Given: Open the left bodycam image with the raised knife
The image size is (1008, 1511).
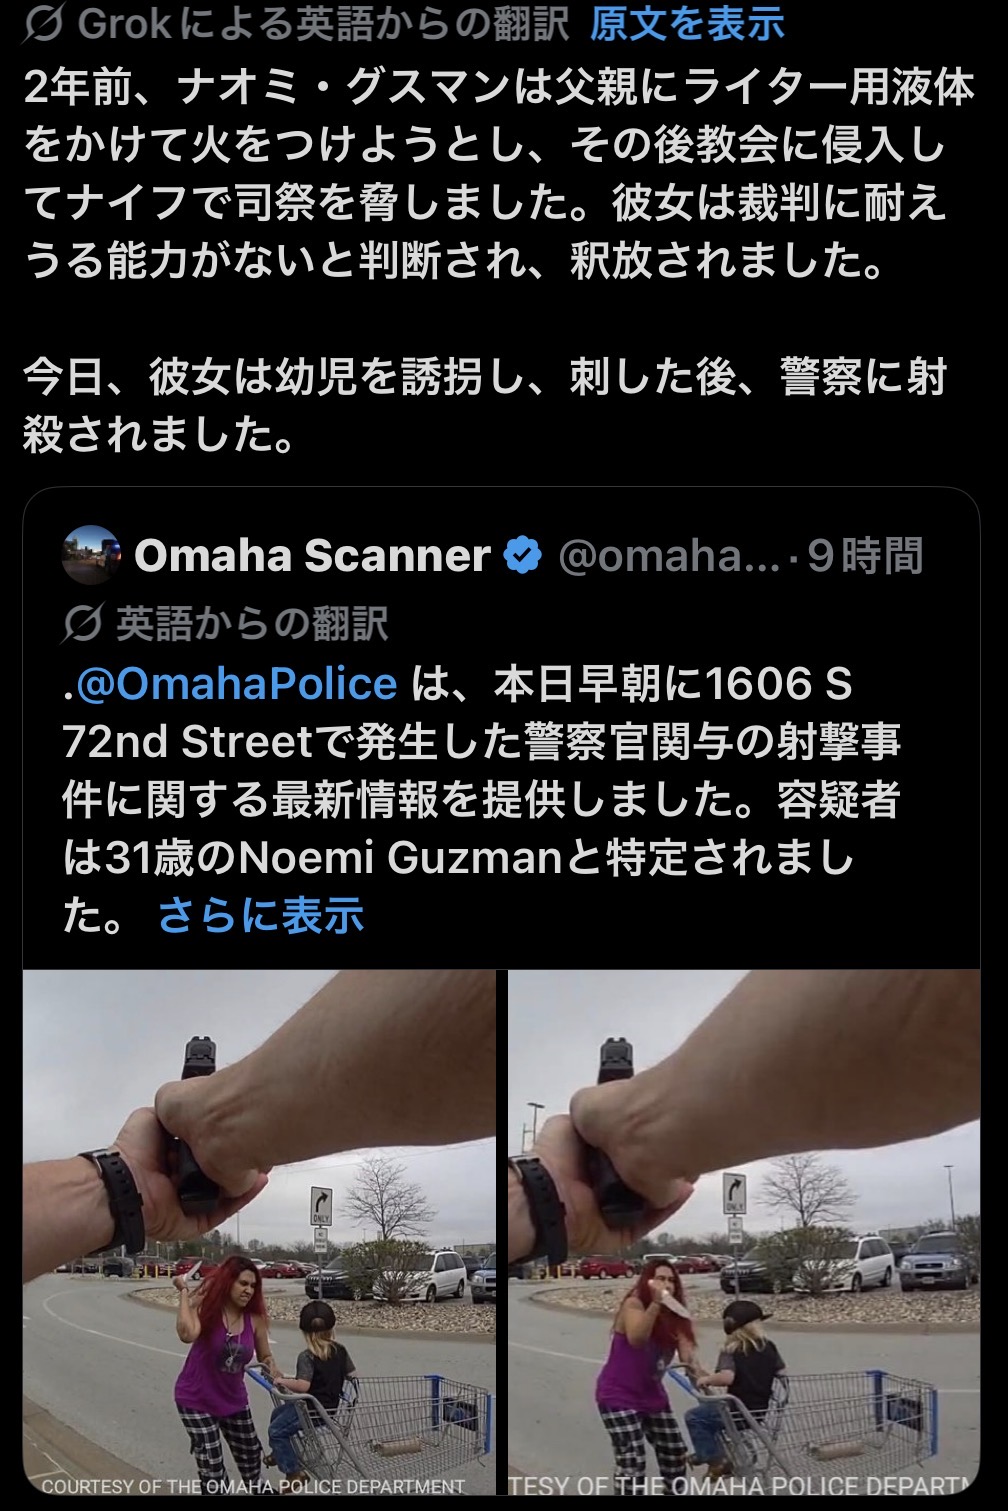Looking at the screenshot, I should tap(259, 1232).
